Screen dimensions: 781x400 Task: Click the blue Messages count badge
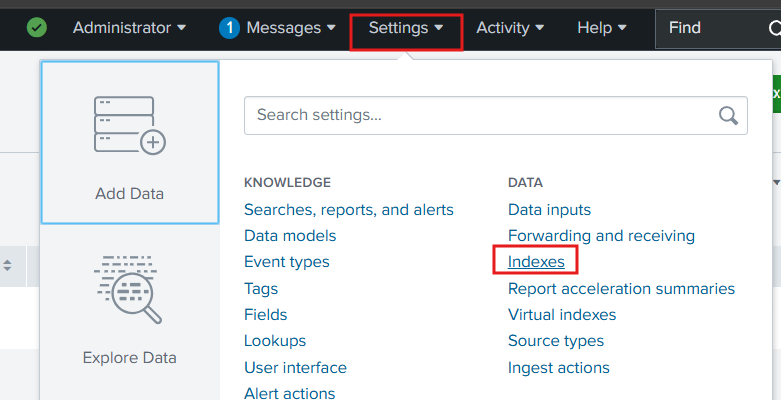[229, 28]
